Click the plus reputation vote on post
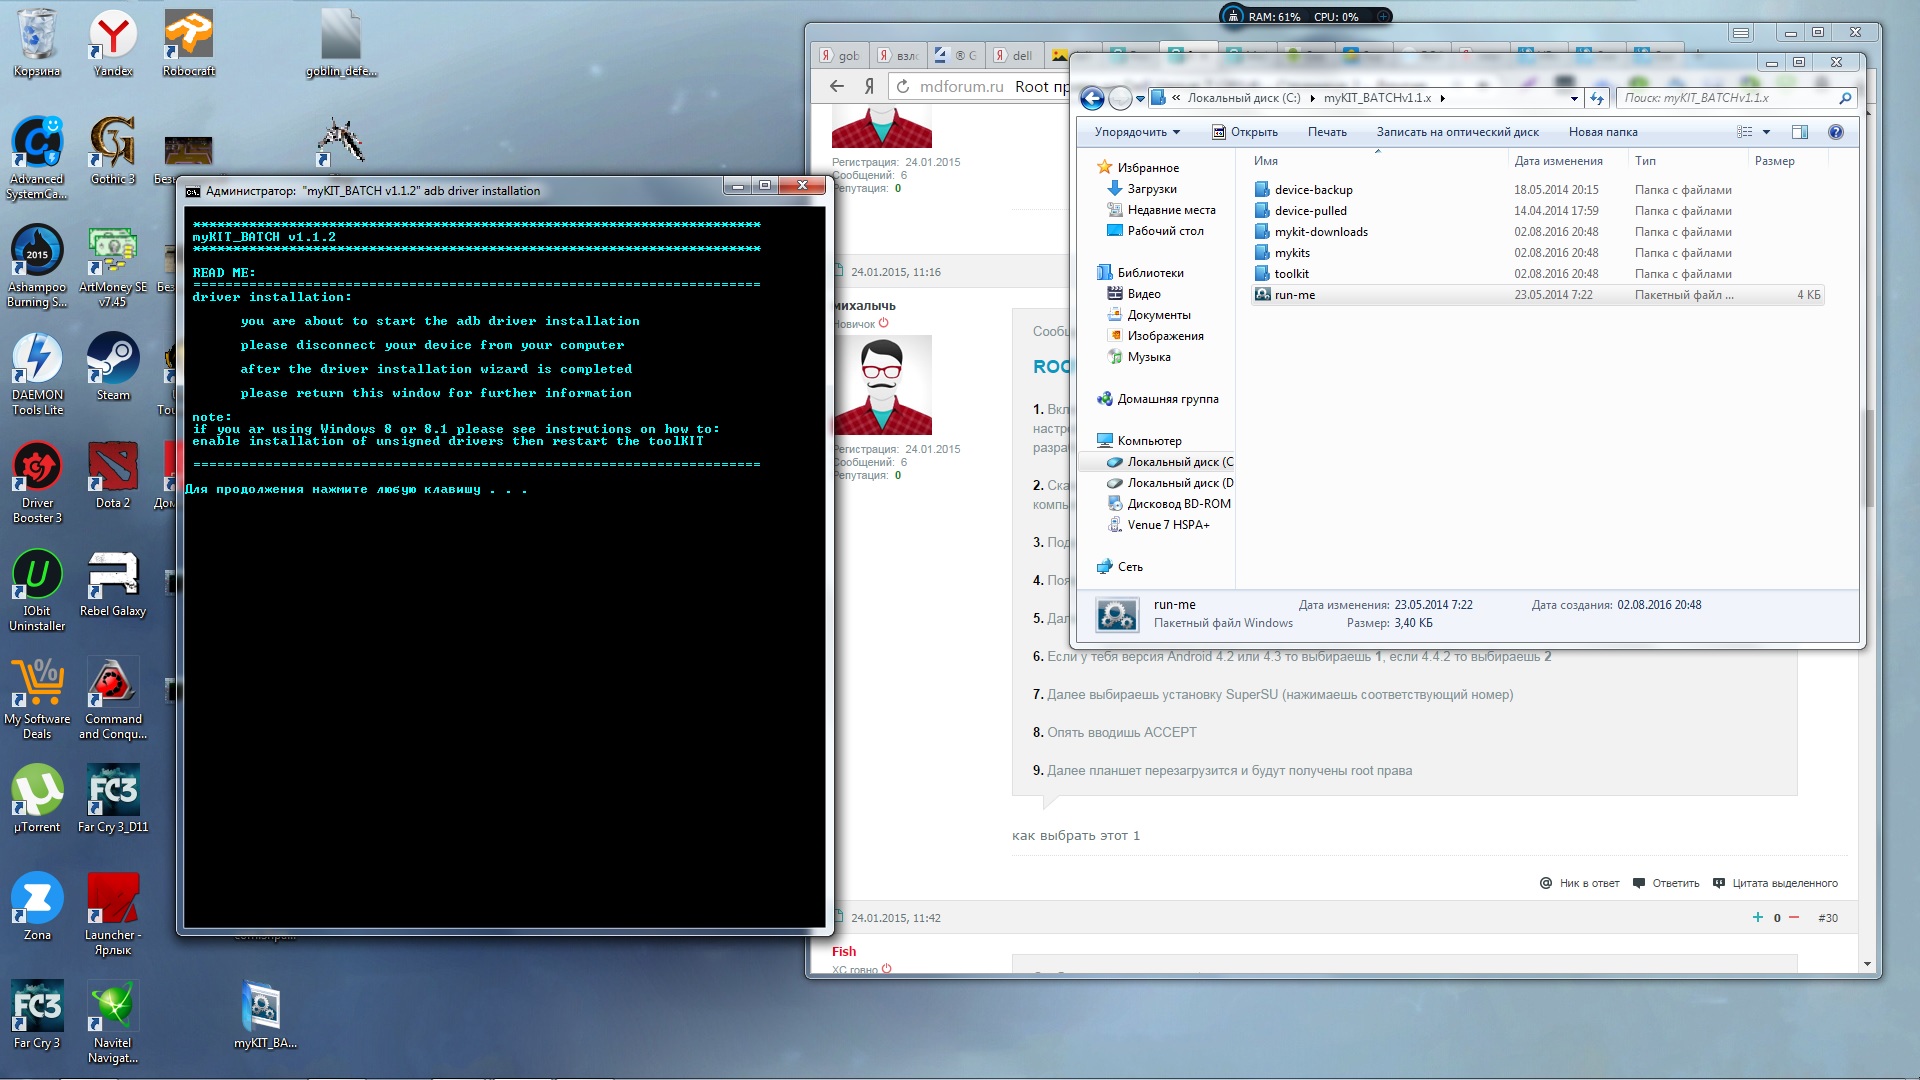The image size is (1920, 1080). (1757, 917)
